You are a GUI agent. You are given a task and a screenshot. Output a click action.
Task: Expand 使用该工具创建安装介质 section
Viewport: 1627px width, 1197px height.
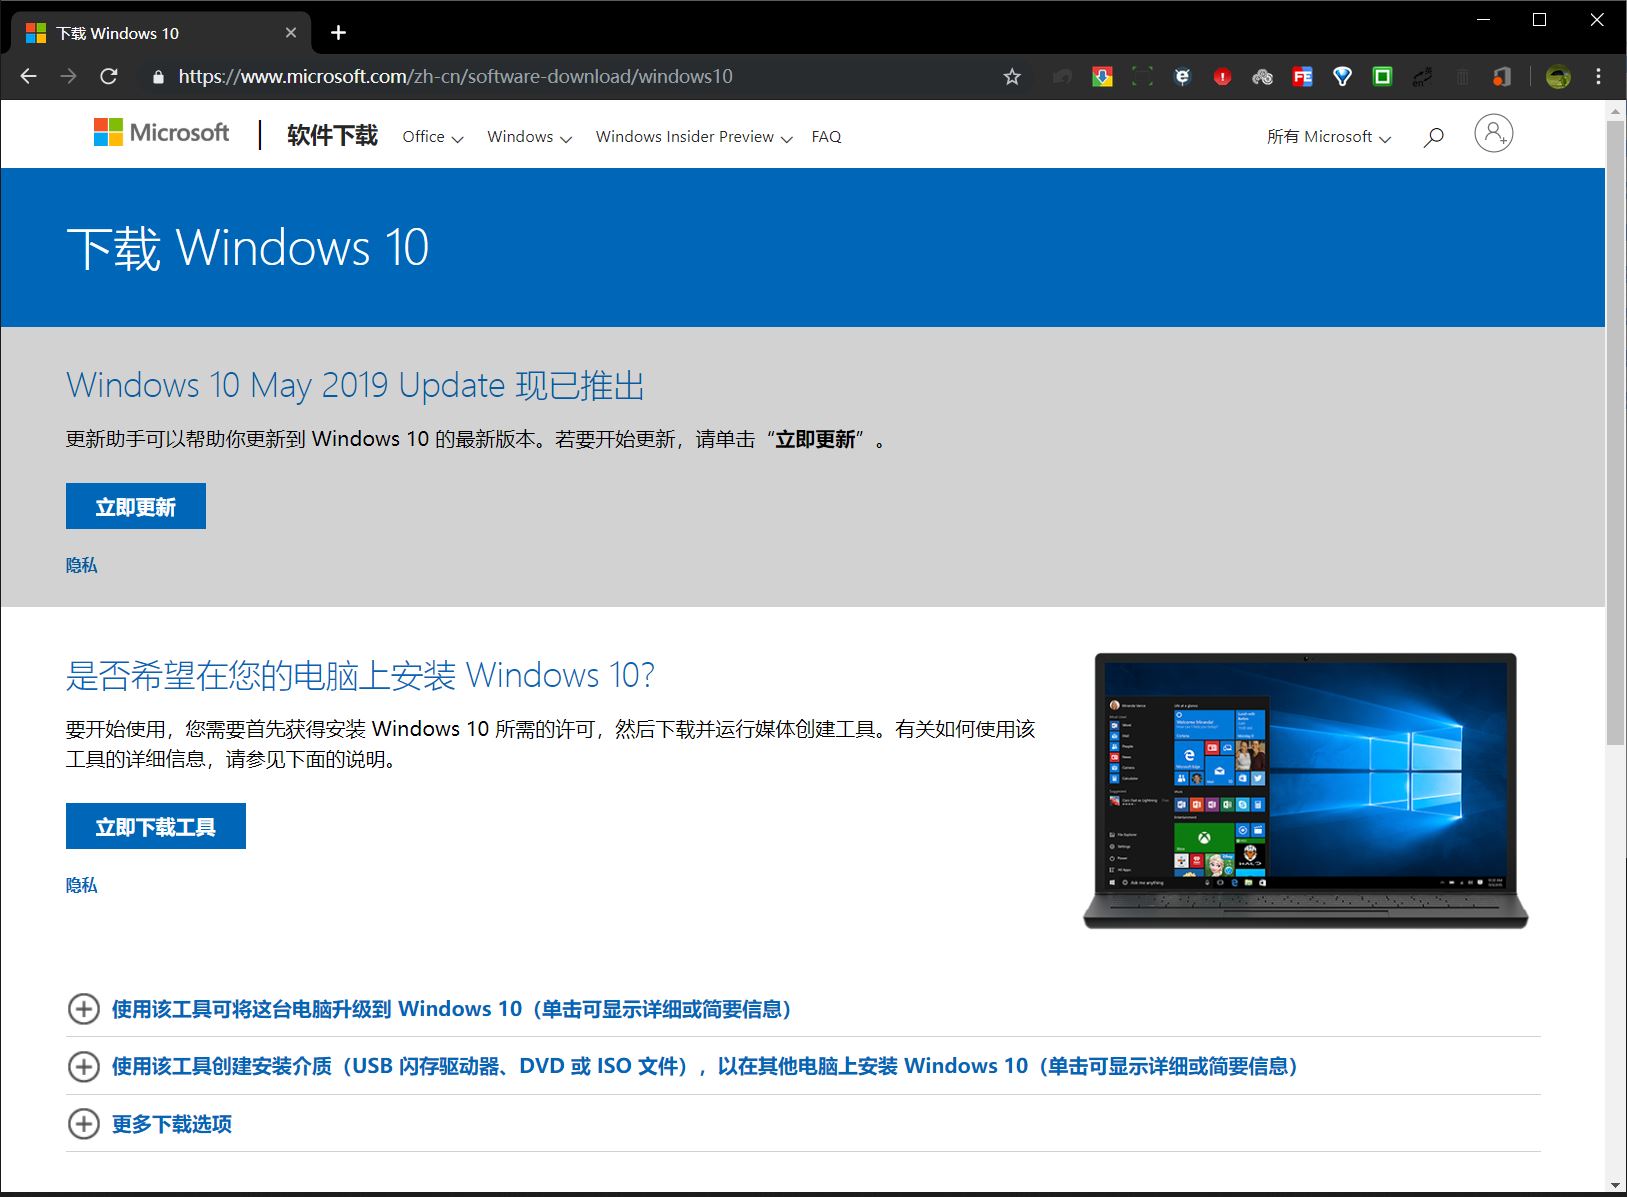tap(704, 1066)
